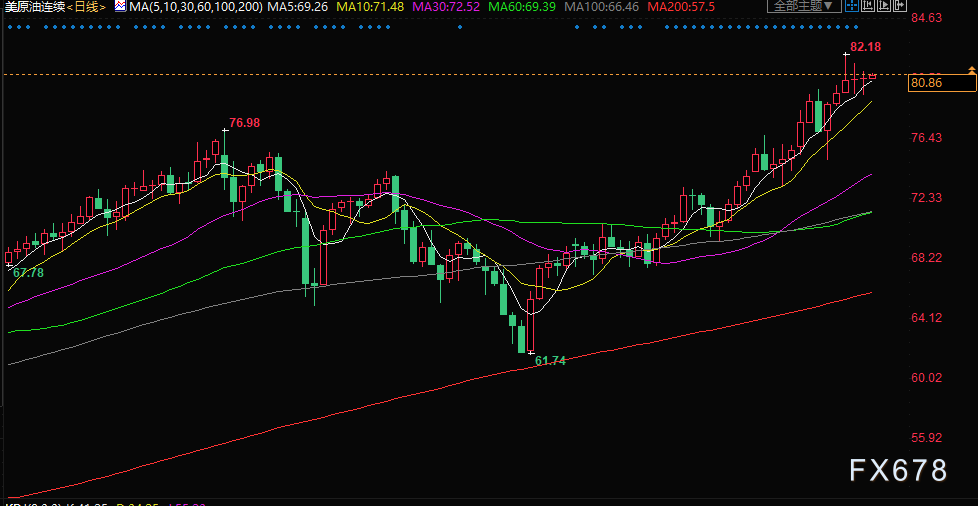The image size is (978, 506).
Task: Select the MA60:69.39 green legend
Action: pos(523,7)
